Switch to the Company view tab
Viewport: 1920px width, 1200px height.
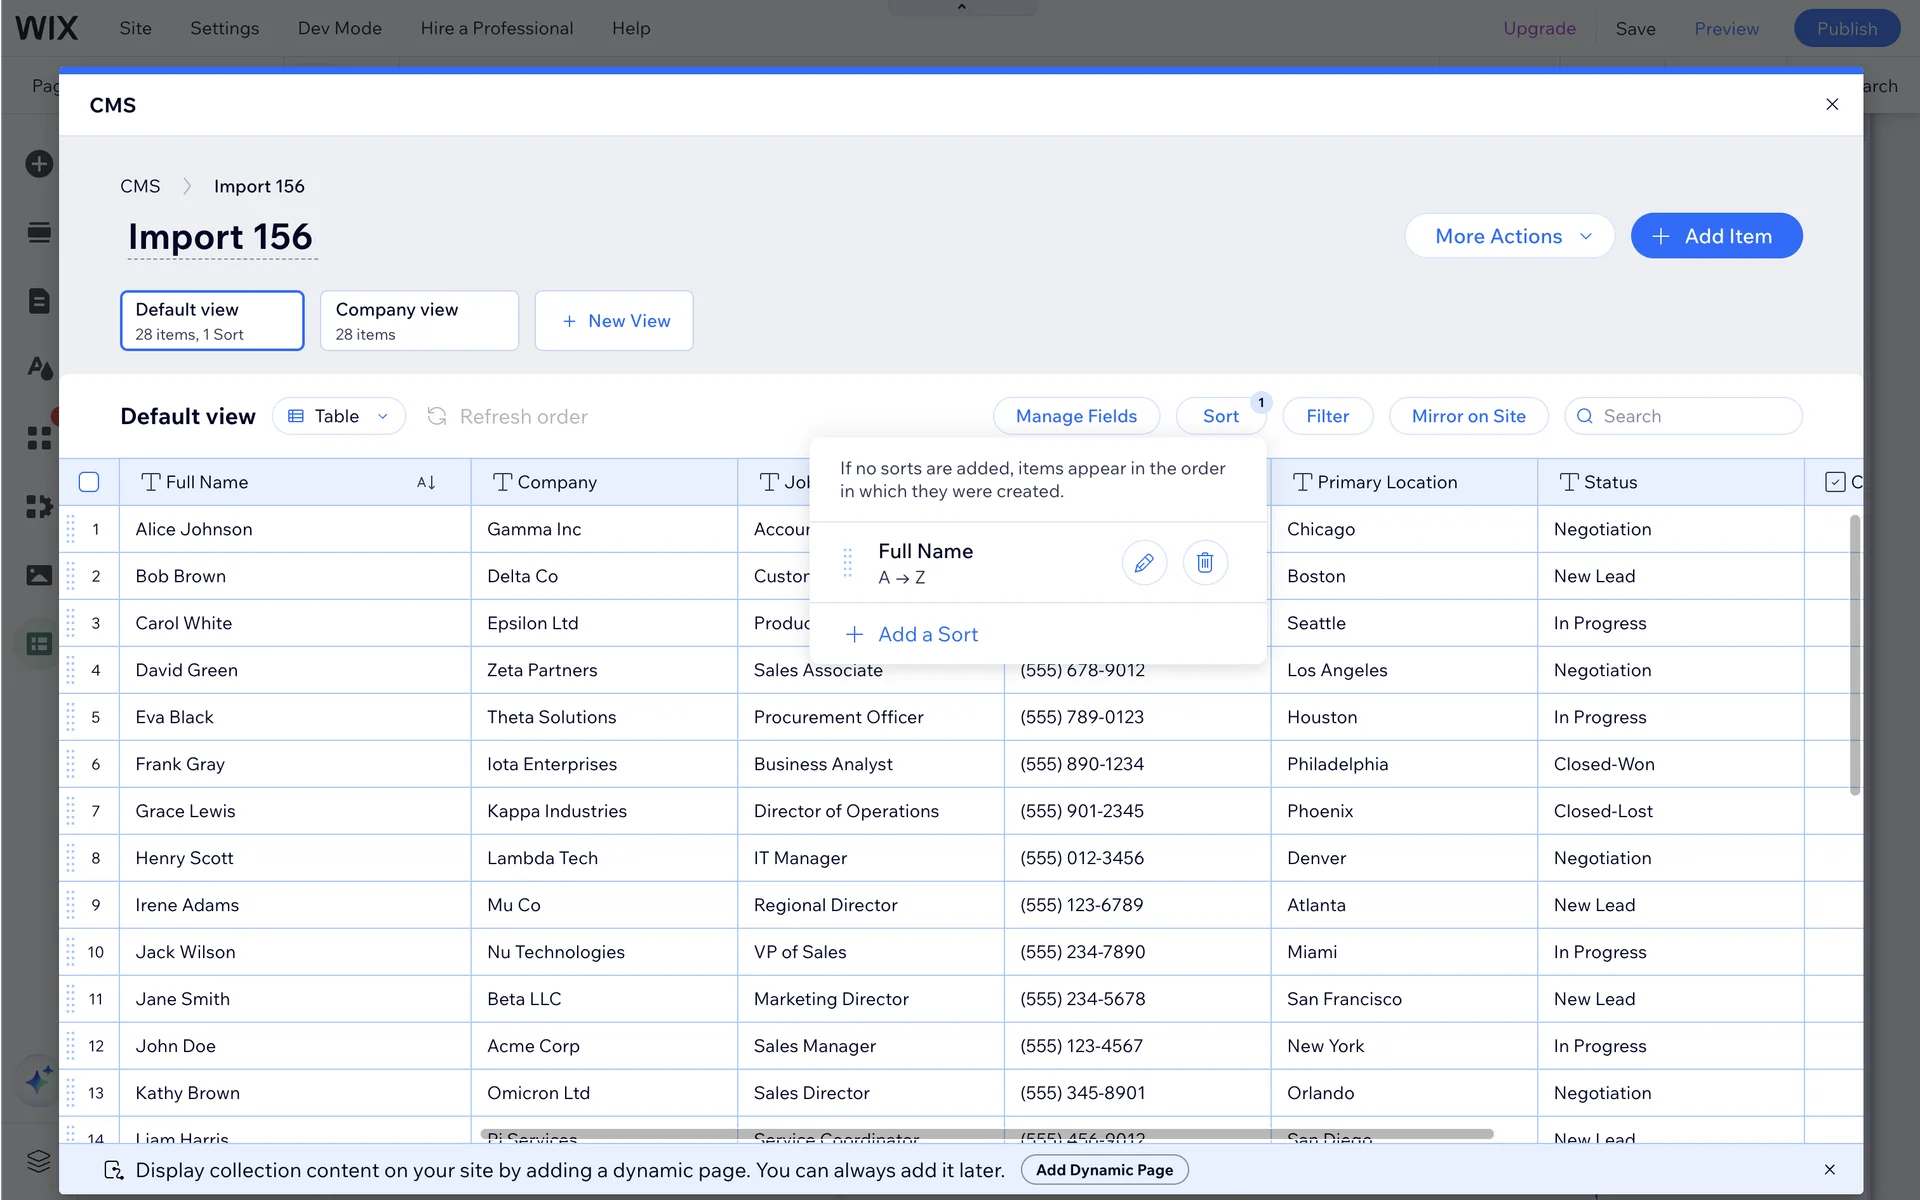[x=419, y=321]
